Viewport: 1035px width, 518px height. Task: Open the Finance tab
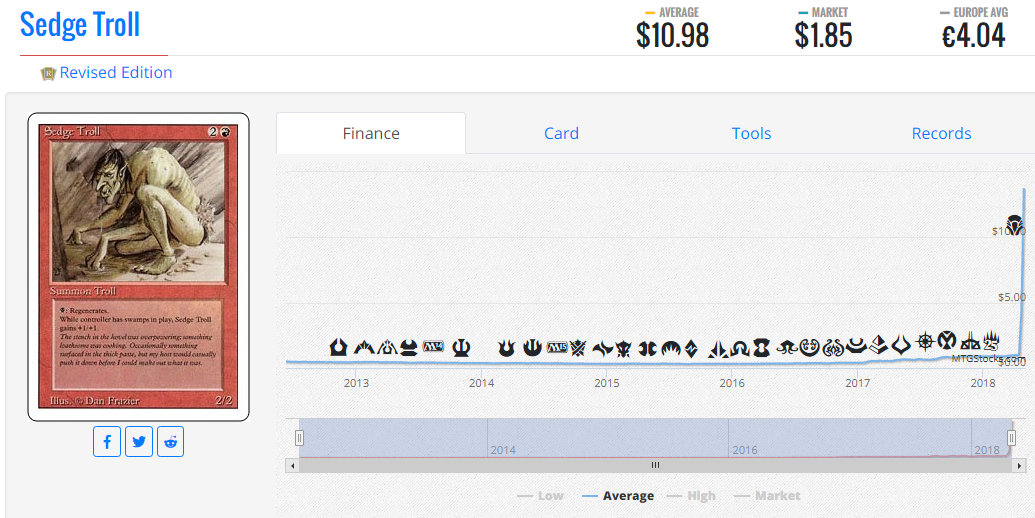click(371, 133)
